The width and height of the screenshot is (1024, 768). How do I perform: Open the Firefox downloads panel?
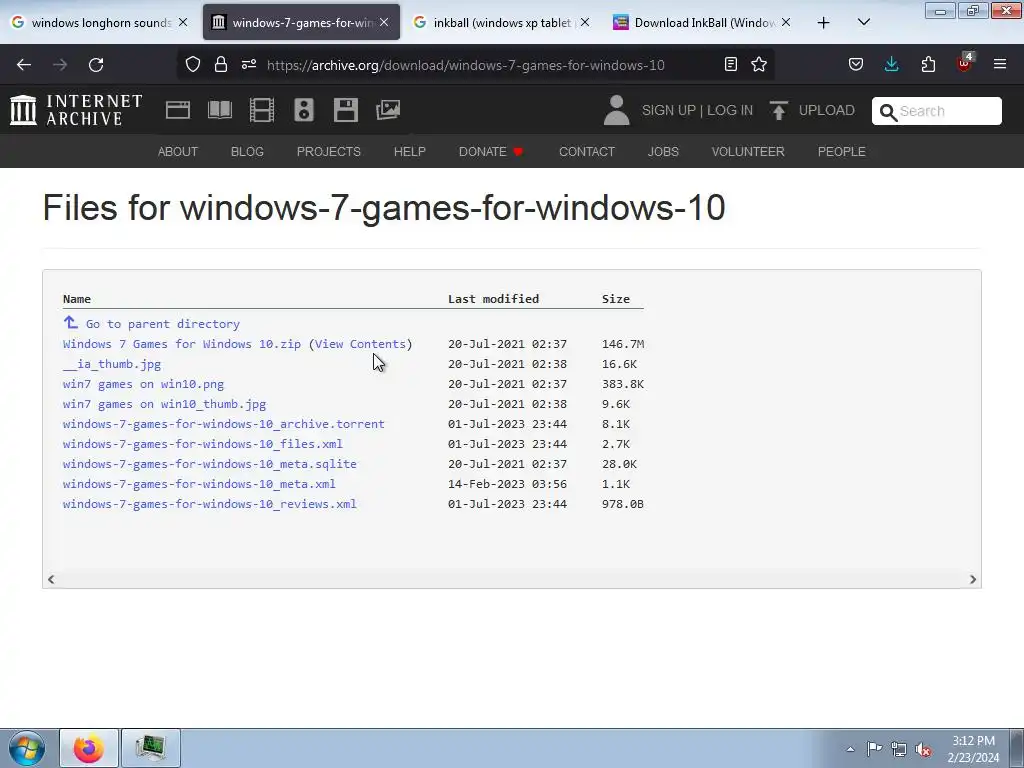point(891,64)
